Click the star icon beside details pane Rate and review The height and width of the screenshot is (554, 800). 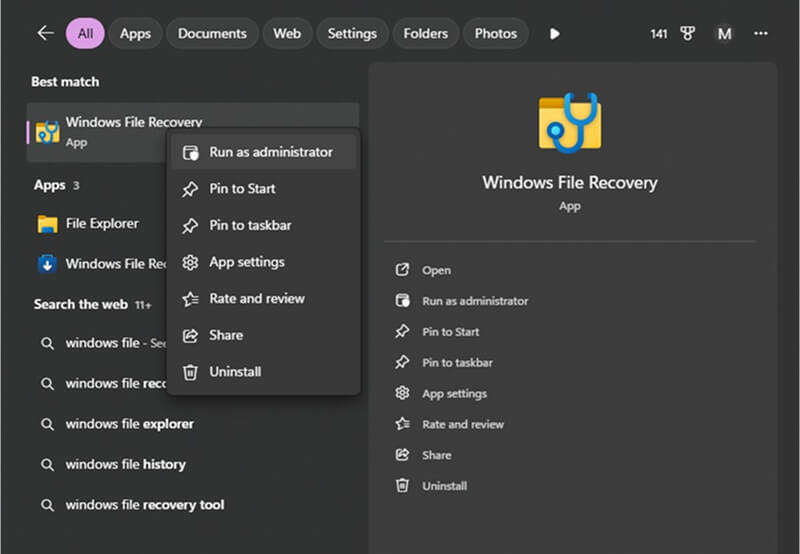point(402,423)
